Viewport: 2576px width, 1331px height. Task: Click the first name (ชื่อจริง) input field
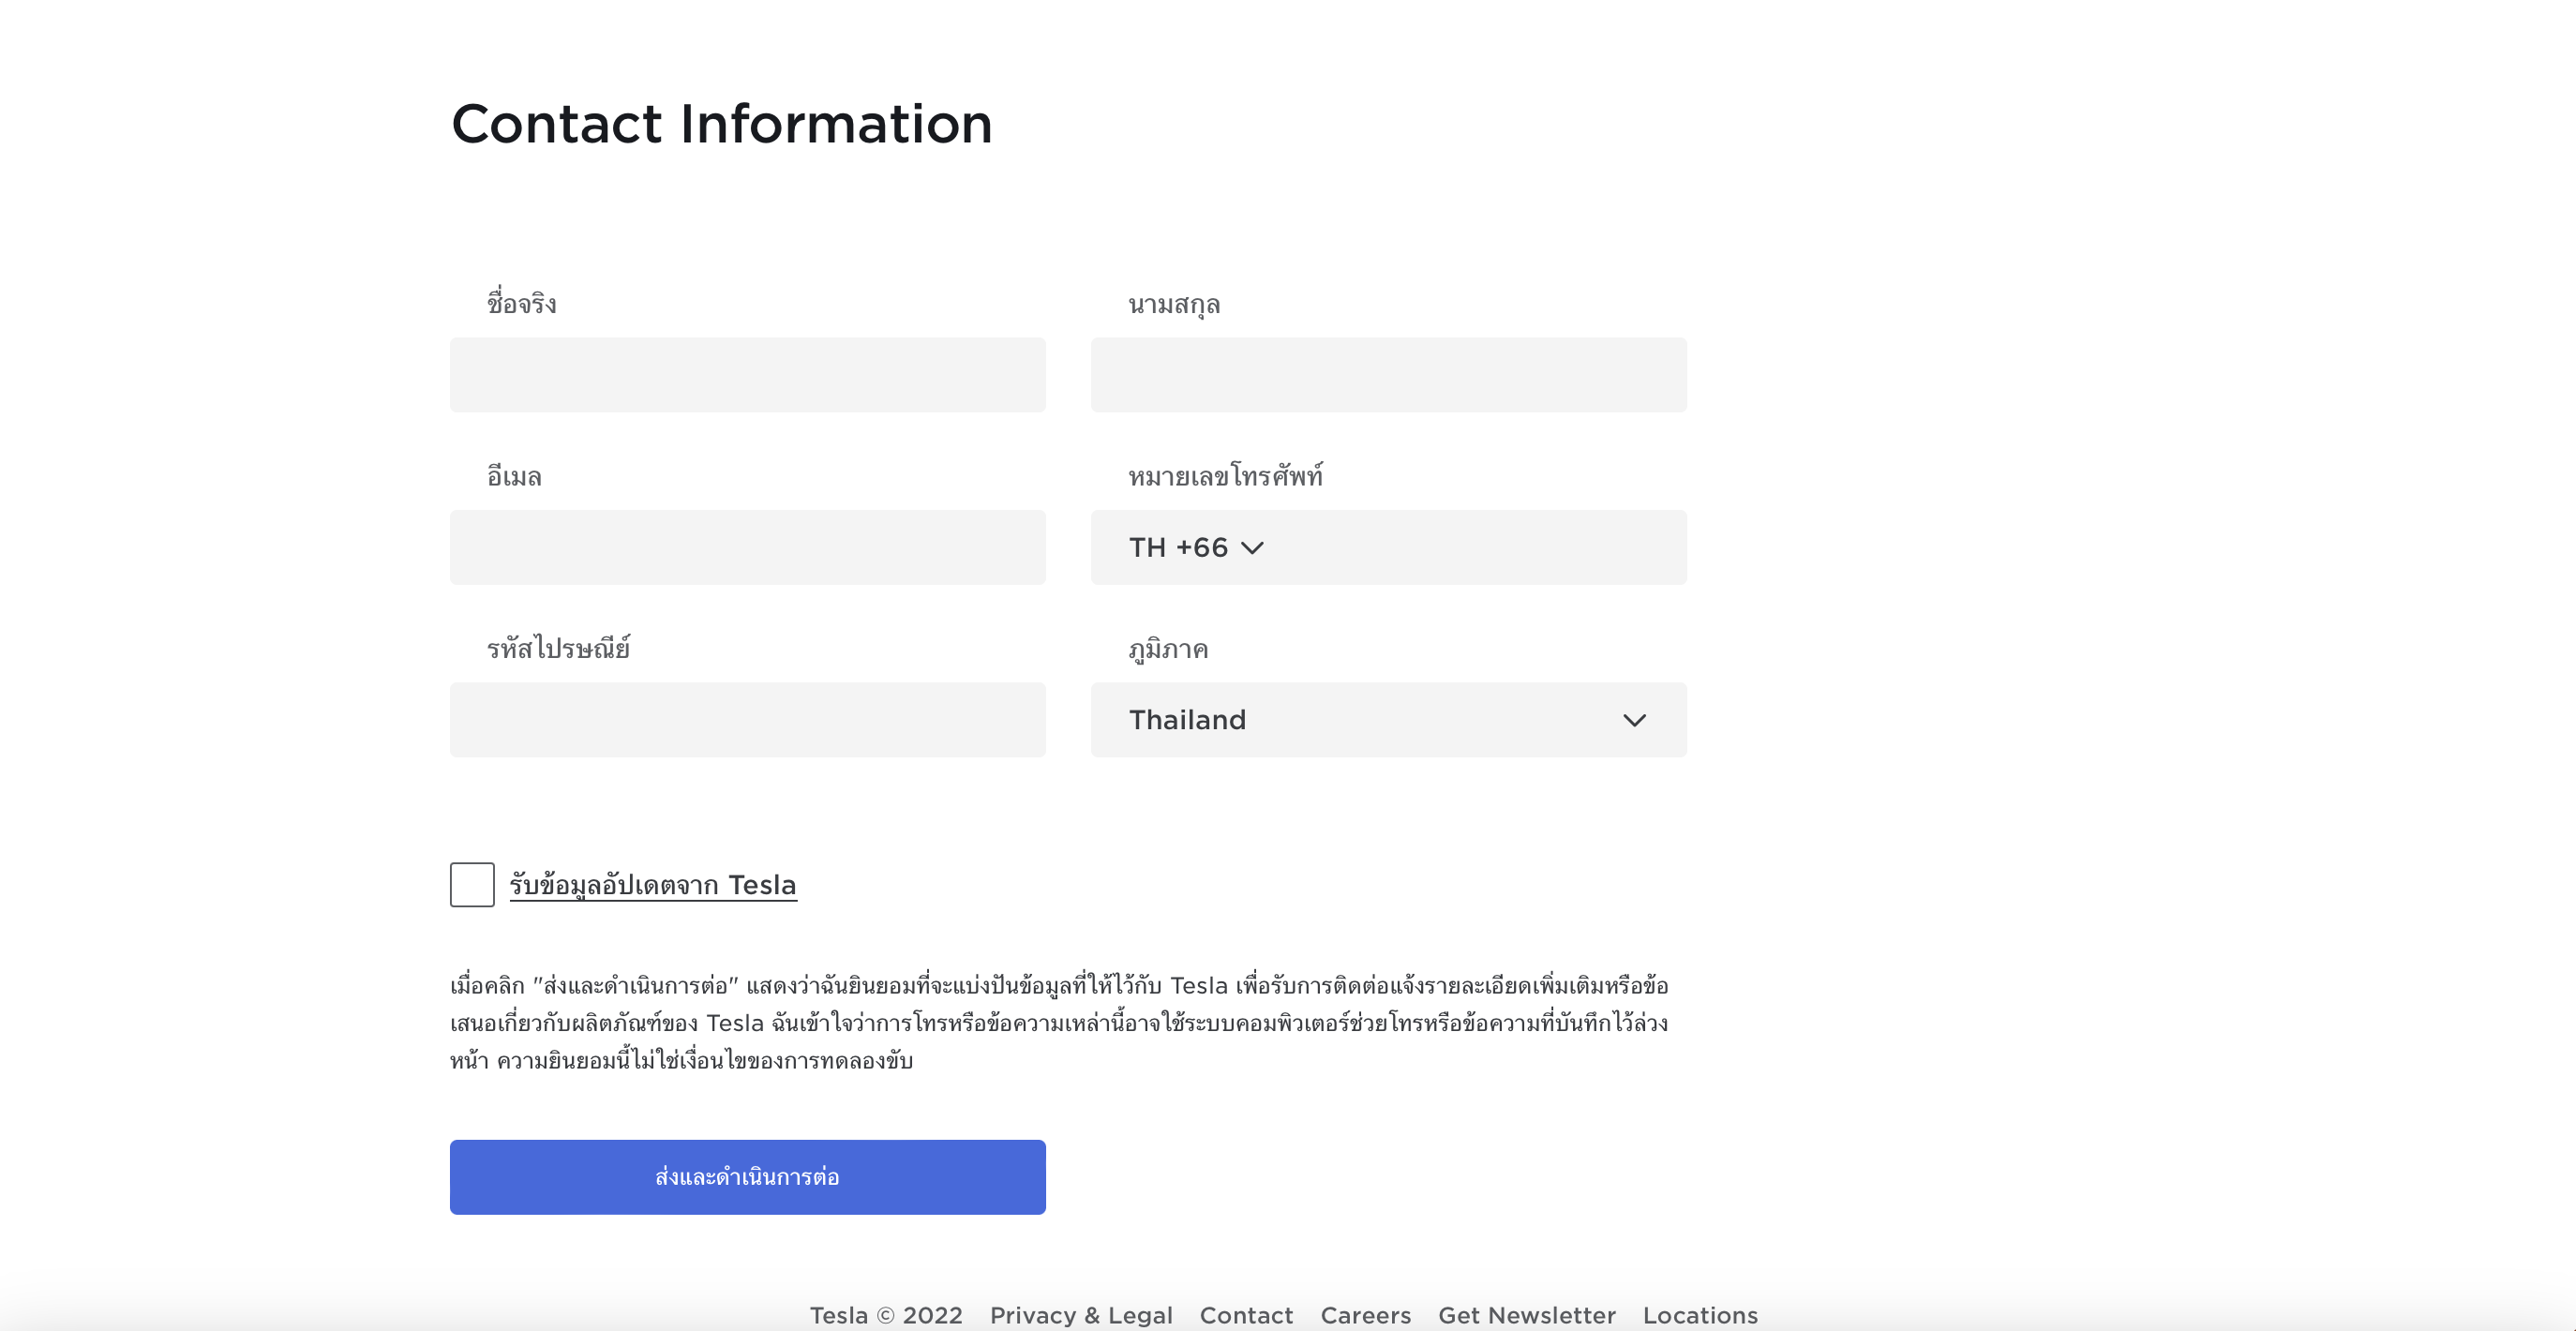[747, 375]
